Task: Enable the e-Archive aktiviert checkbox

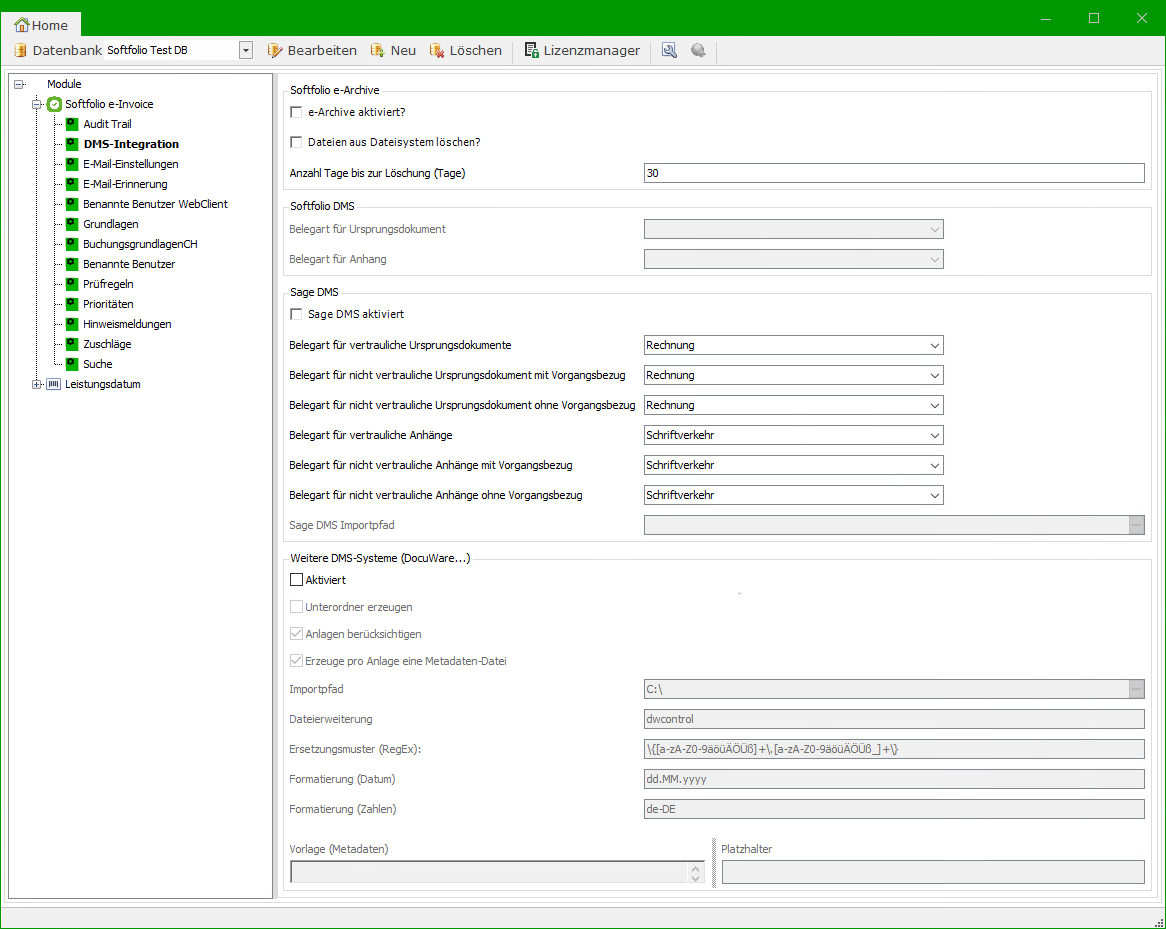Action: (x=296, y=112)
